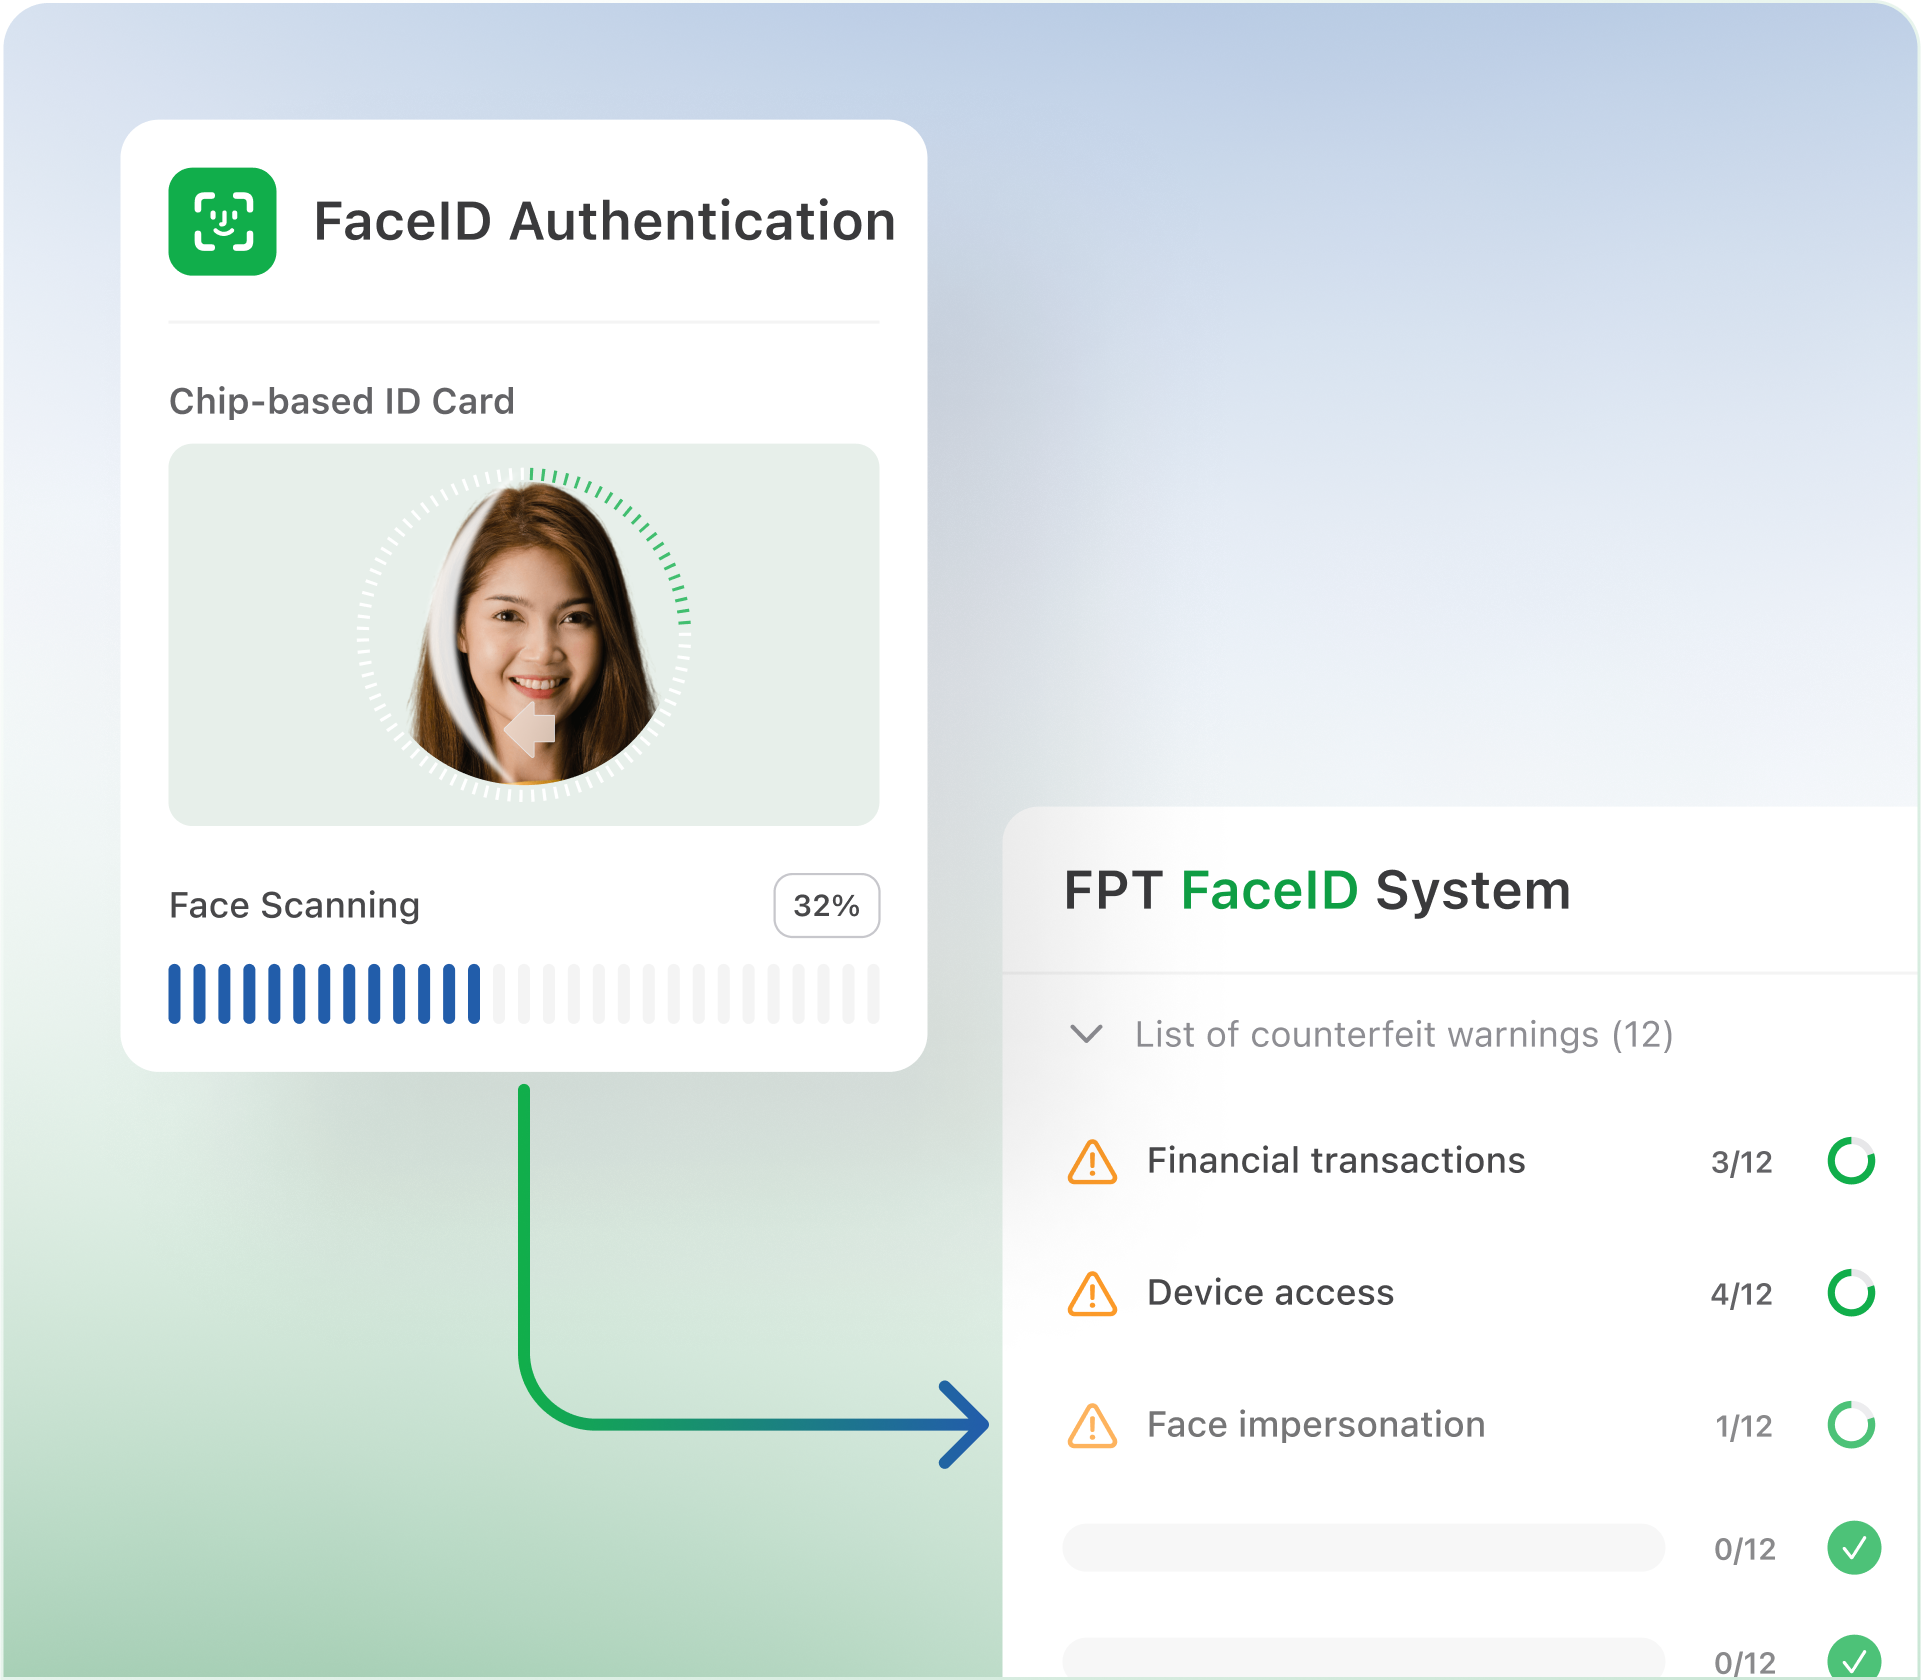Viewport: 1921px width, 1680px height.
Task: Click the first empty placeholder row bar
Action: pyautogui.click(x=1363, y=1548)
